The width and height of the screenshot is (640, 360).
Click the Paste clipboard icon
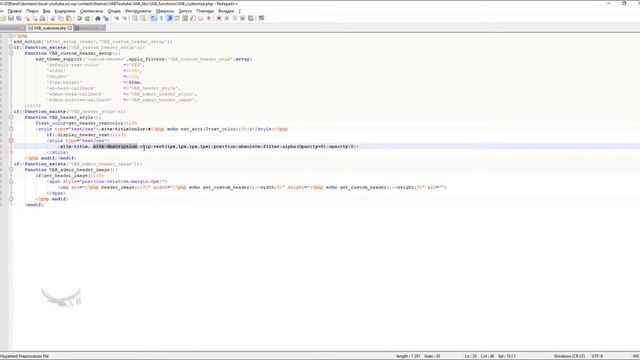coord(69,18)
